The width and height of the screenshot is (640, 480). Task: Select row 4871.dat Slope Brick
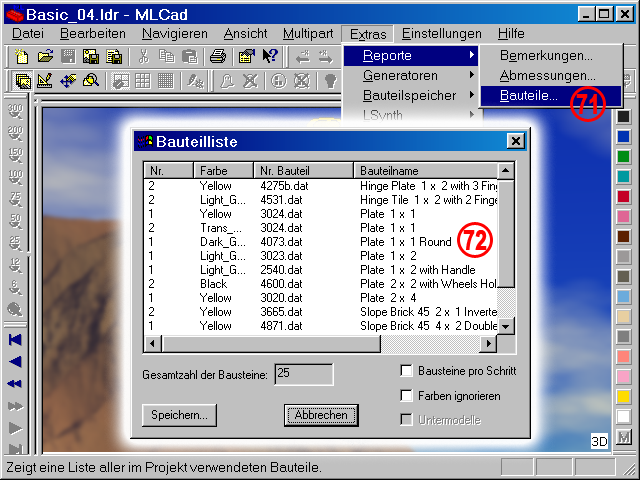[x=321, y=326]
